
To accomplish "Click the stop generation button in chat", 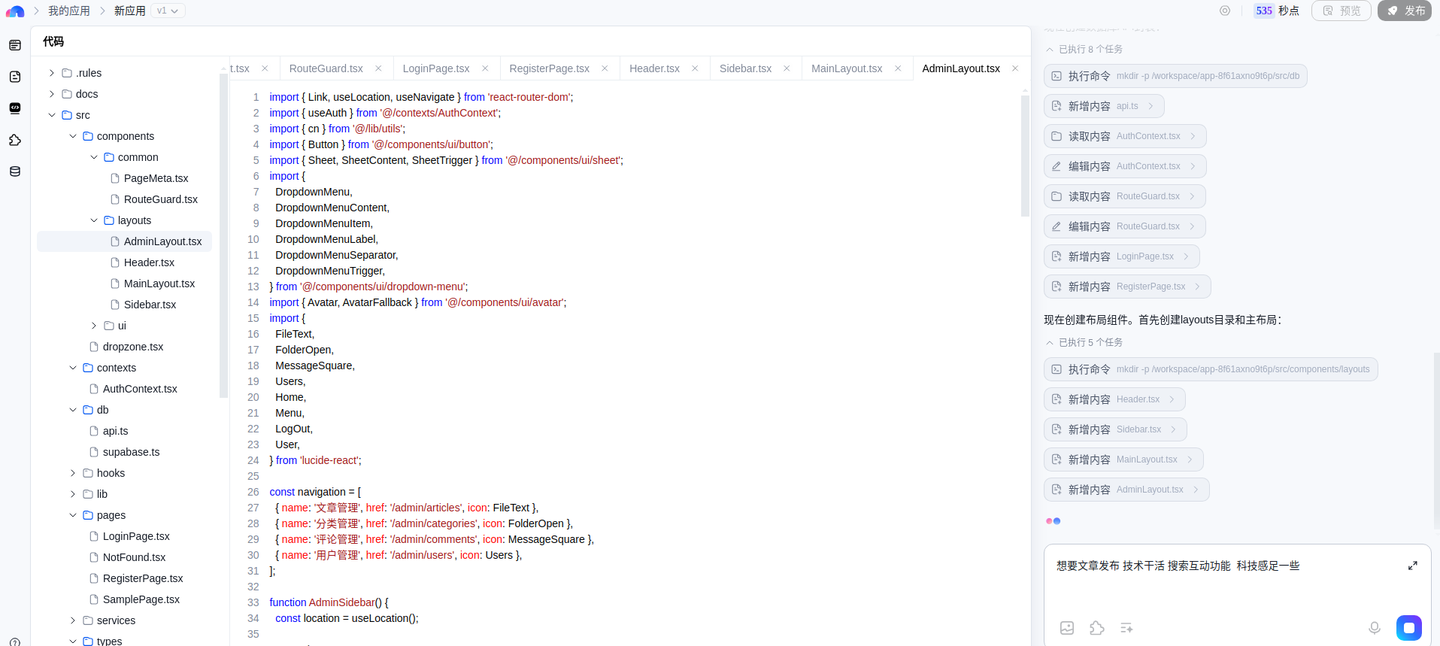I will point(1408,628).
